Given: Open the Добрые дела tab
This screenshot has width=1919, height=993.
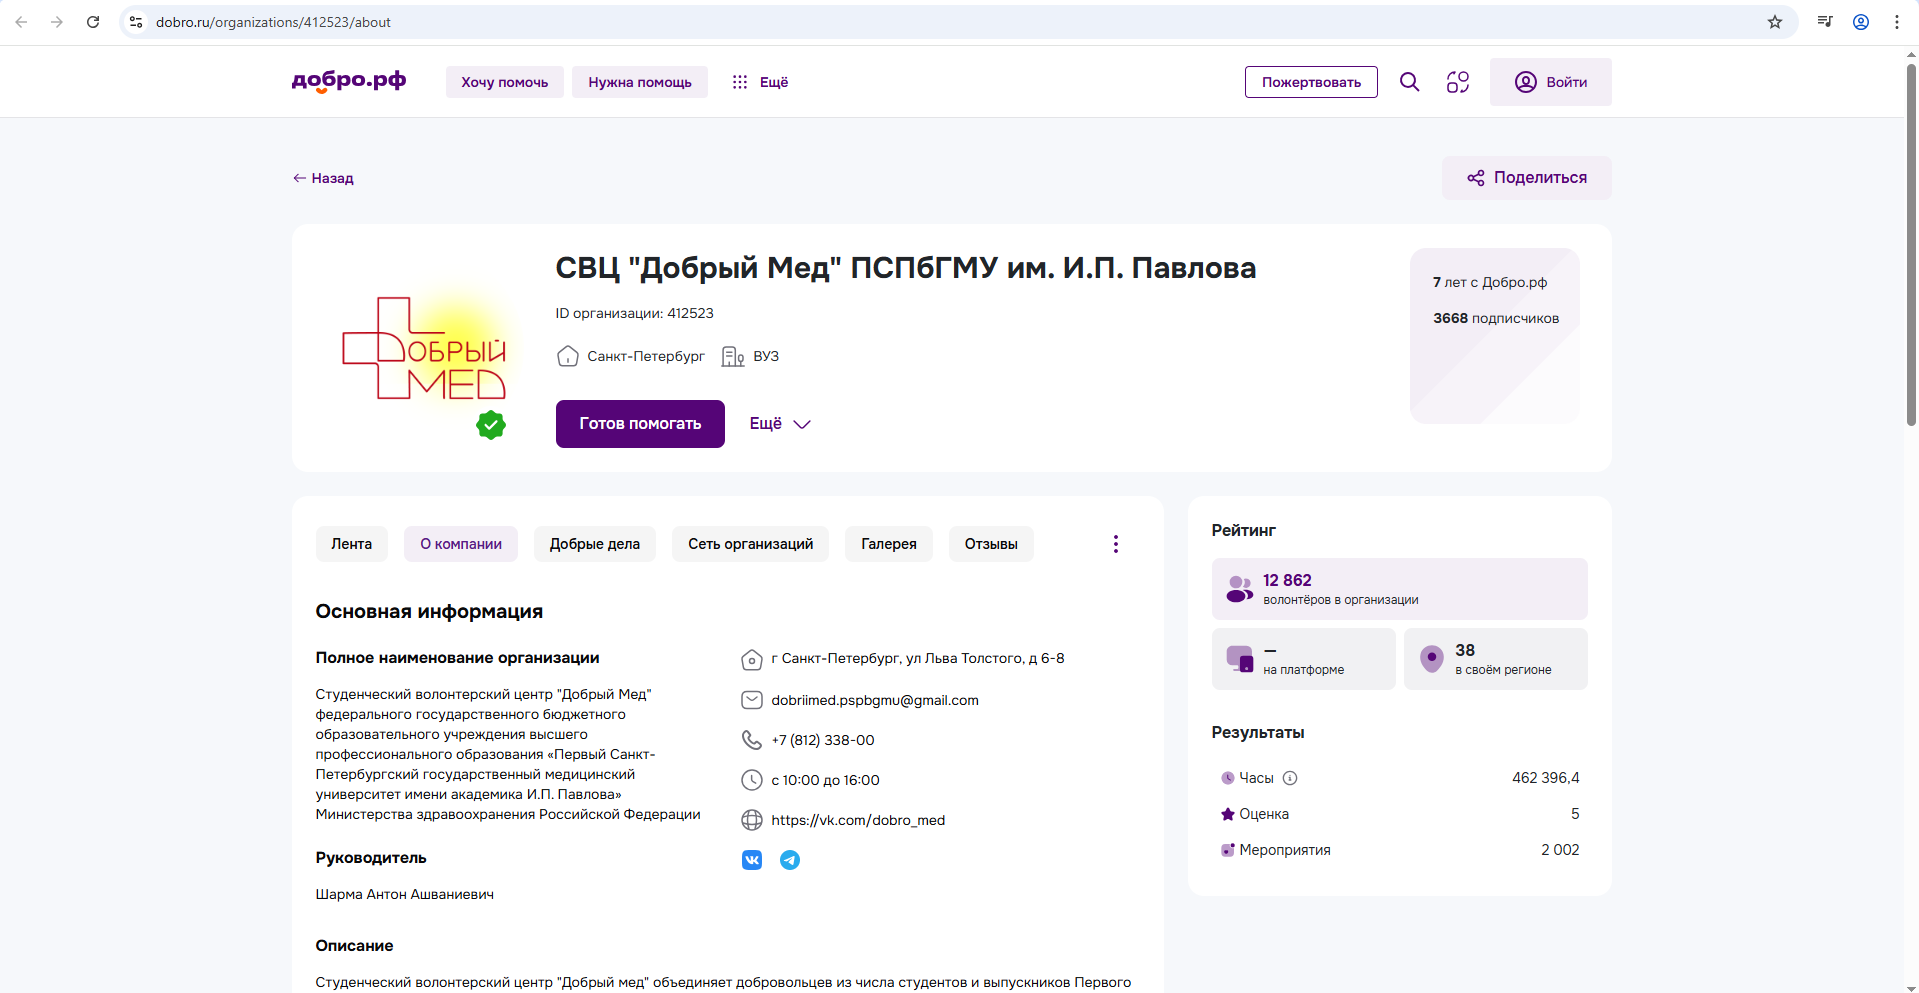Looking at the screenshot, I should (x=595, y=544).
